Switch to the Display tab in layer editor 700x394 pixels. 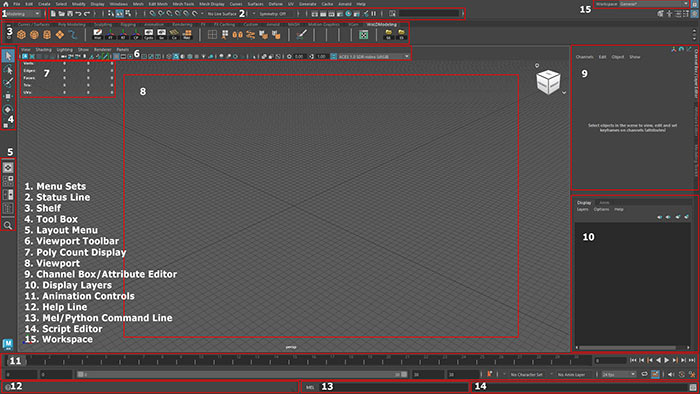click(584, 203)
